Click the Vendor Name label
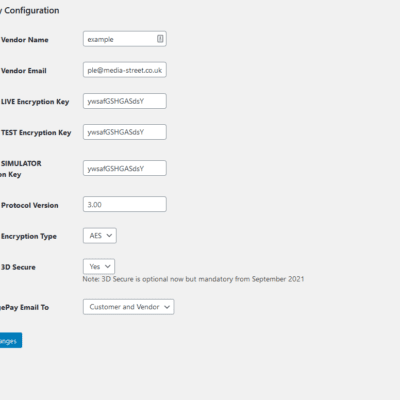 pyautogui.click(x=25, y=40)
